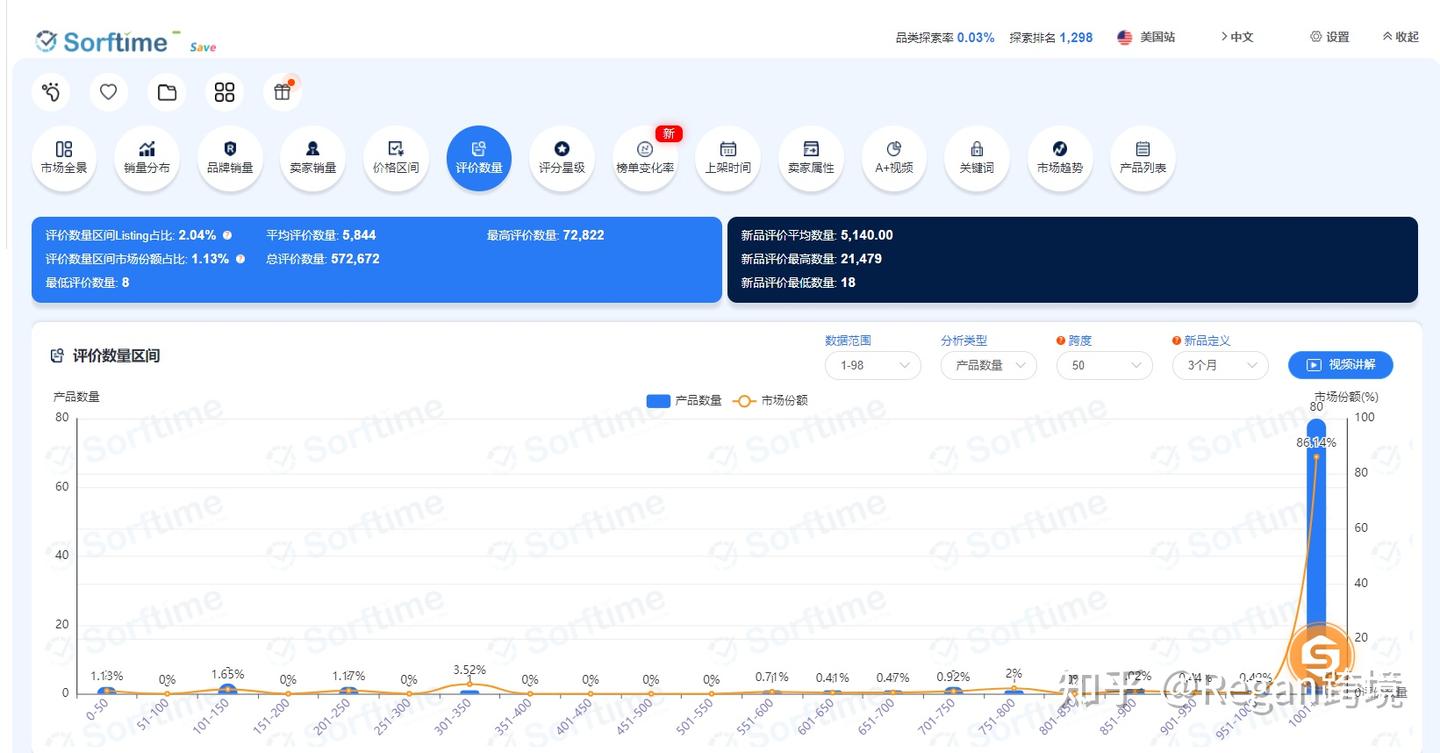Click the 探索排名 1,298 value
Image resolution: width=1440 pixels, height=753 pixels.
tap(1076, 38)
